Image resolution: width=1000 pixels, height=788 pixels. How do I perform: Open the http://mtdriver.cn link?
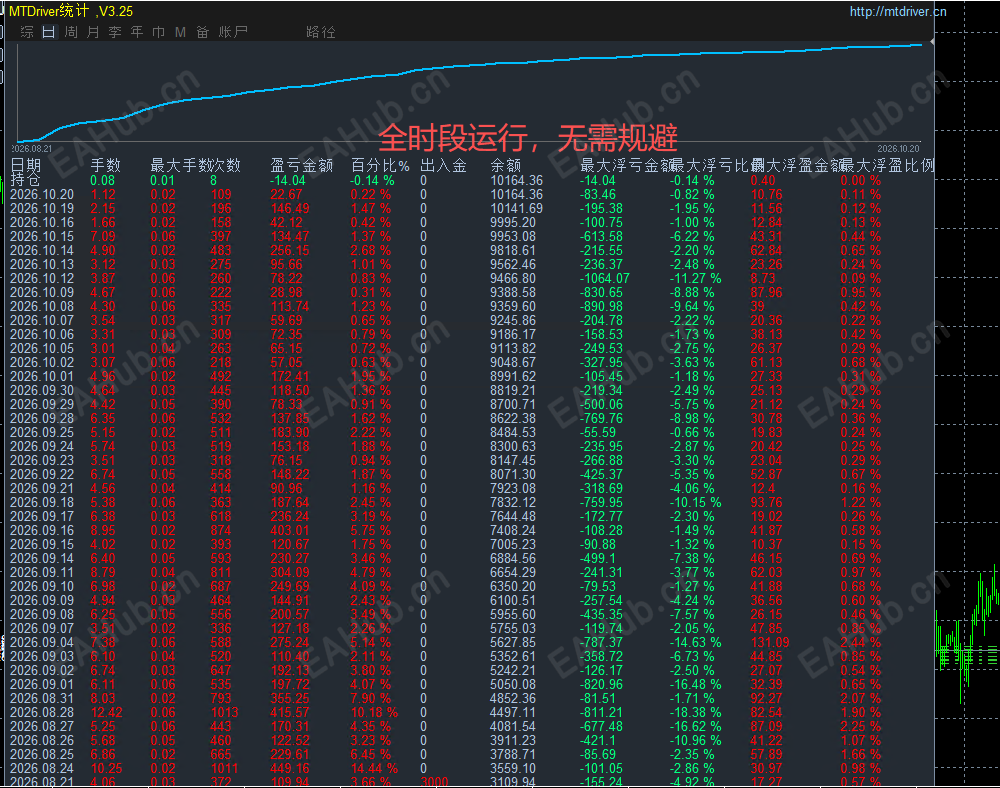[x=898, y=11]
